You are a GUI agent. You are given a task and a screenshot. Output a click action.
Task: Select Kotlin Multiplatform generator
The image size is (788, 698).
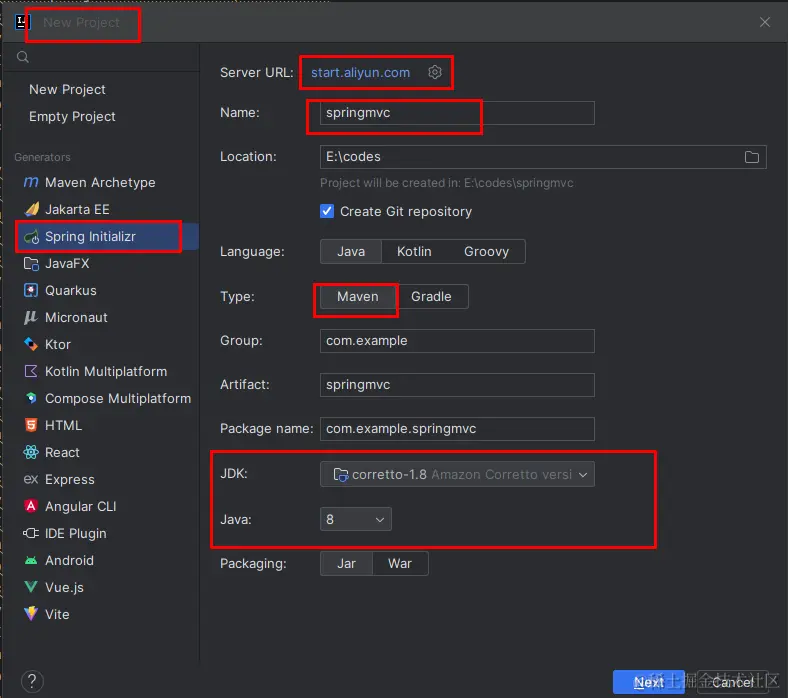click(106, 371)
